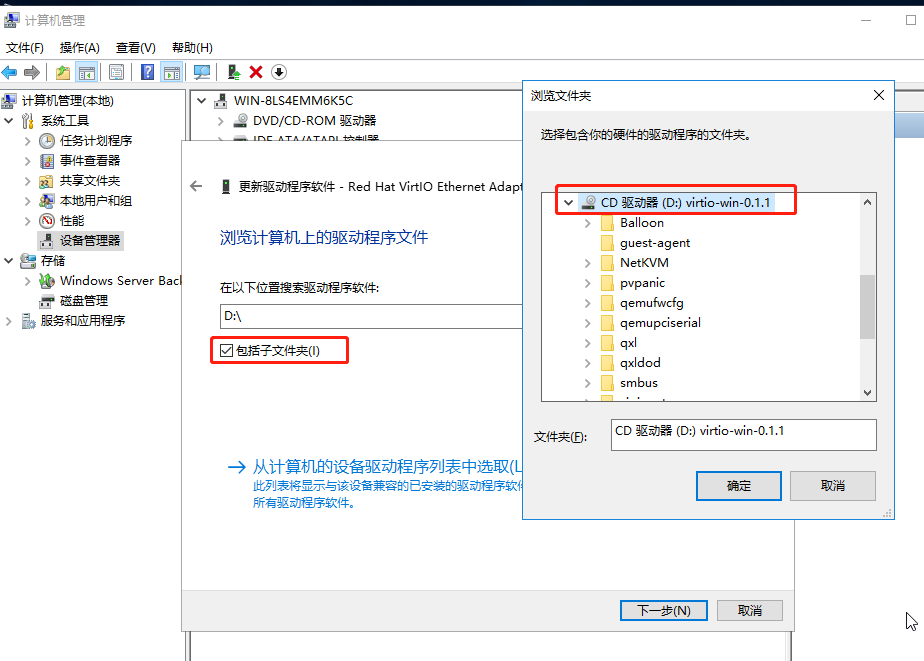
Task: Toggle the 包括子文件夹 checkbox
Action: point(226,351)
